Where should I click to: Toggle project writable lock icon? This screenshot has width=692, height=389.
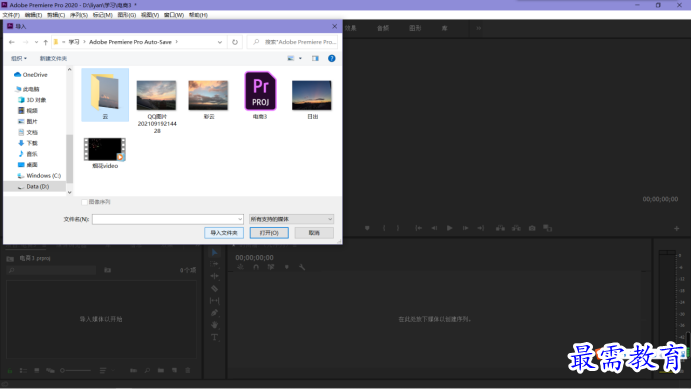(x=10, y=370)
